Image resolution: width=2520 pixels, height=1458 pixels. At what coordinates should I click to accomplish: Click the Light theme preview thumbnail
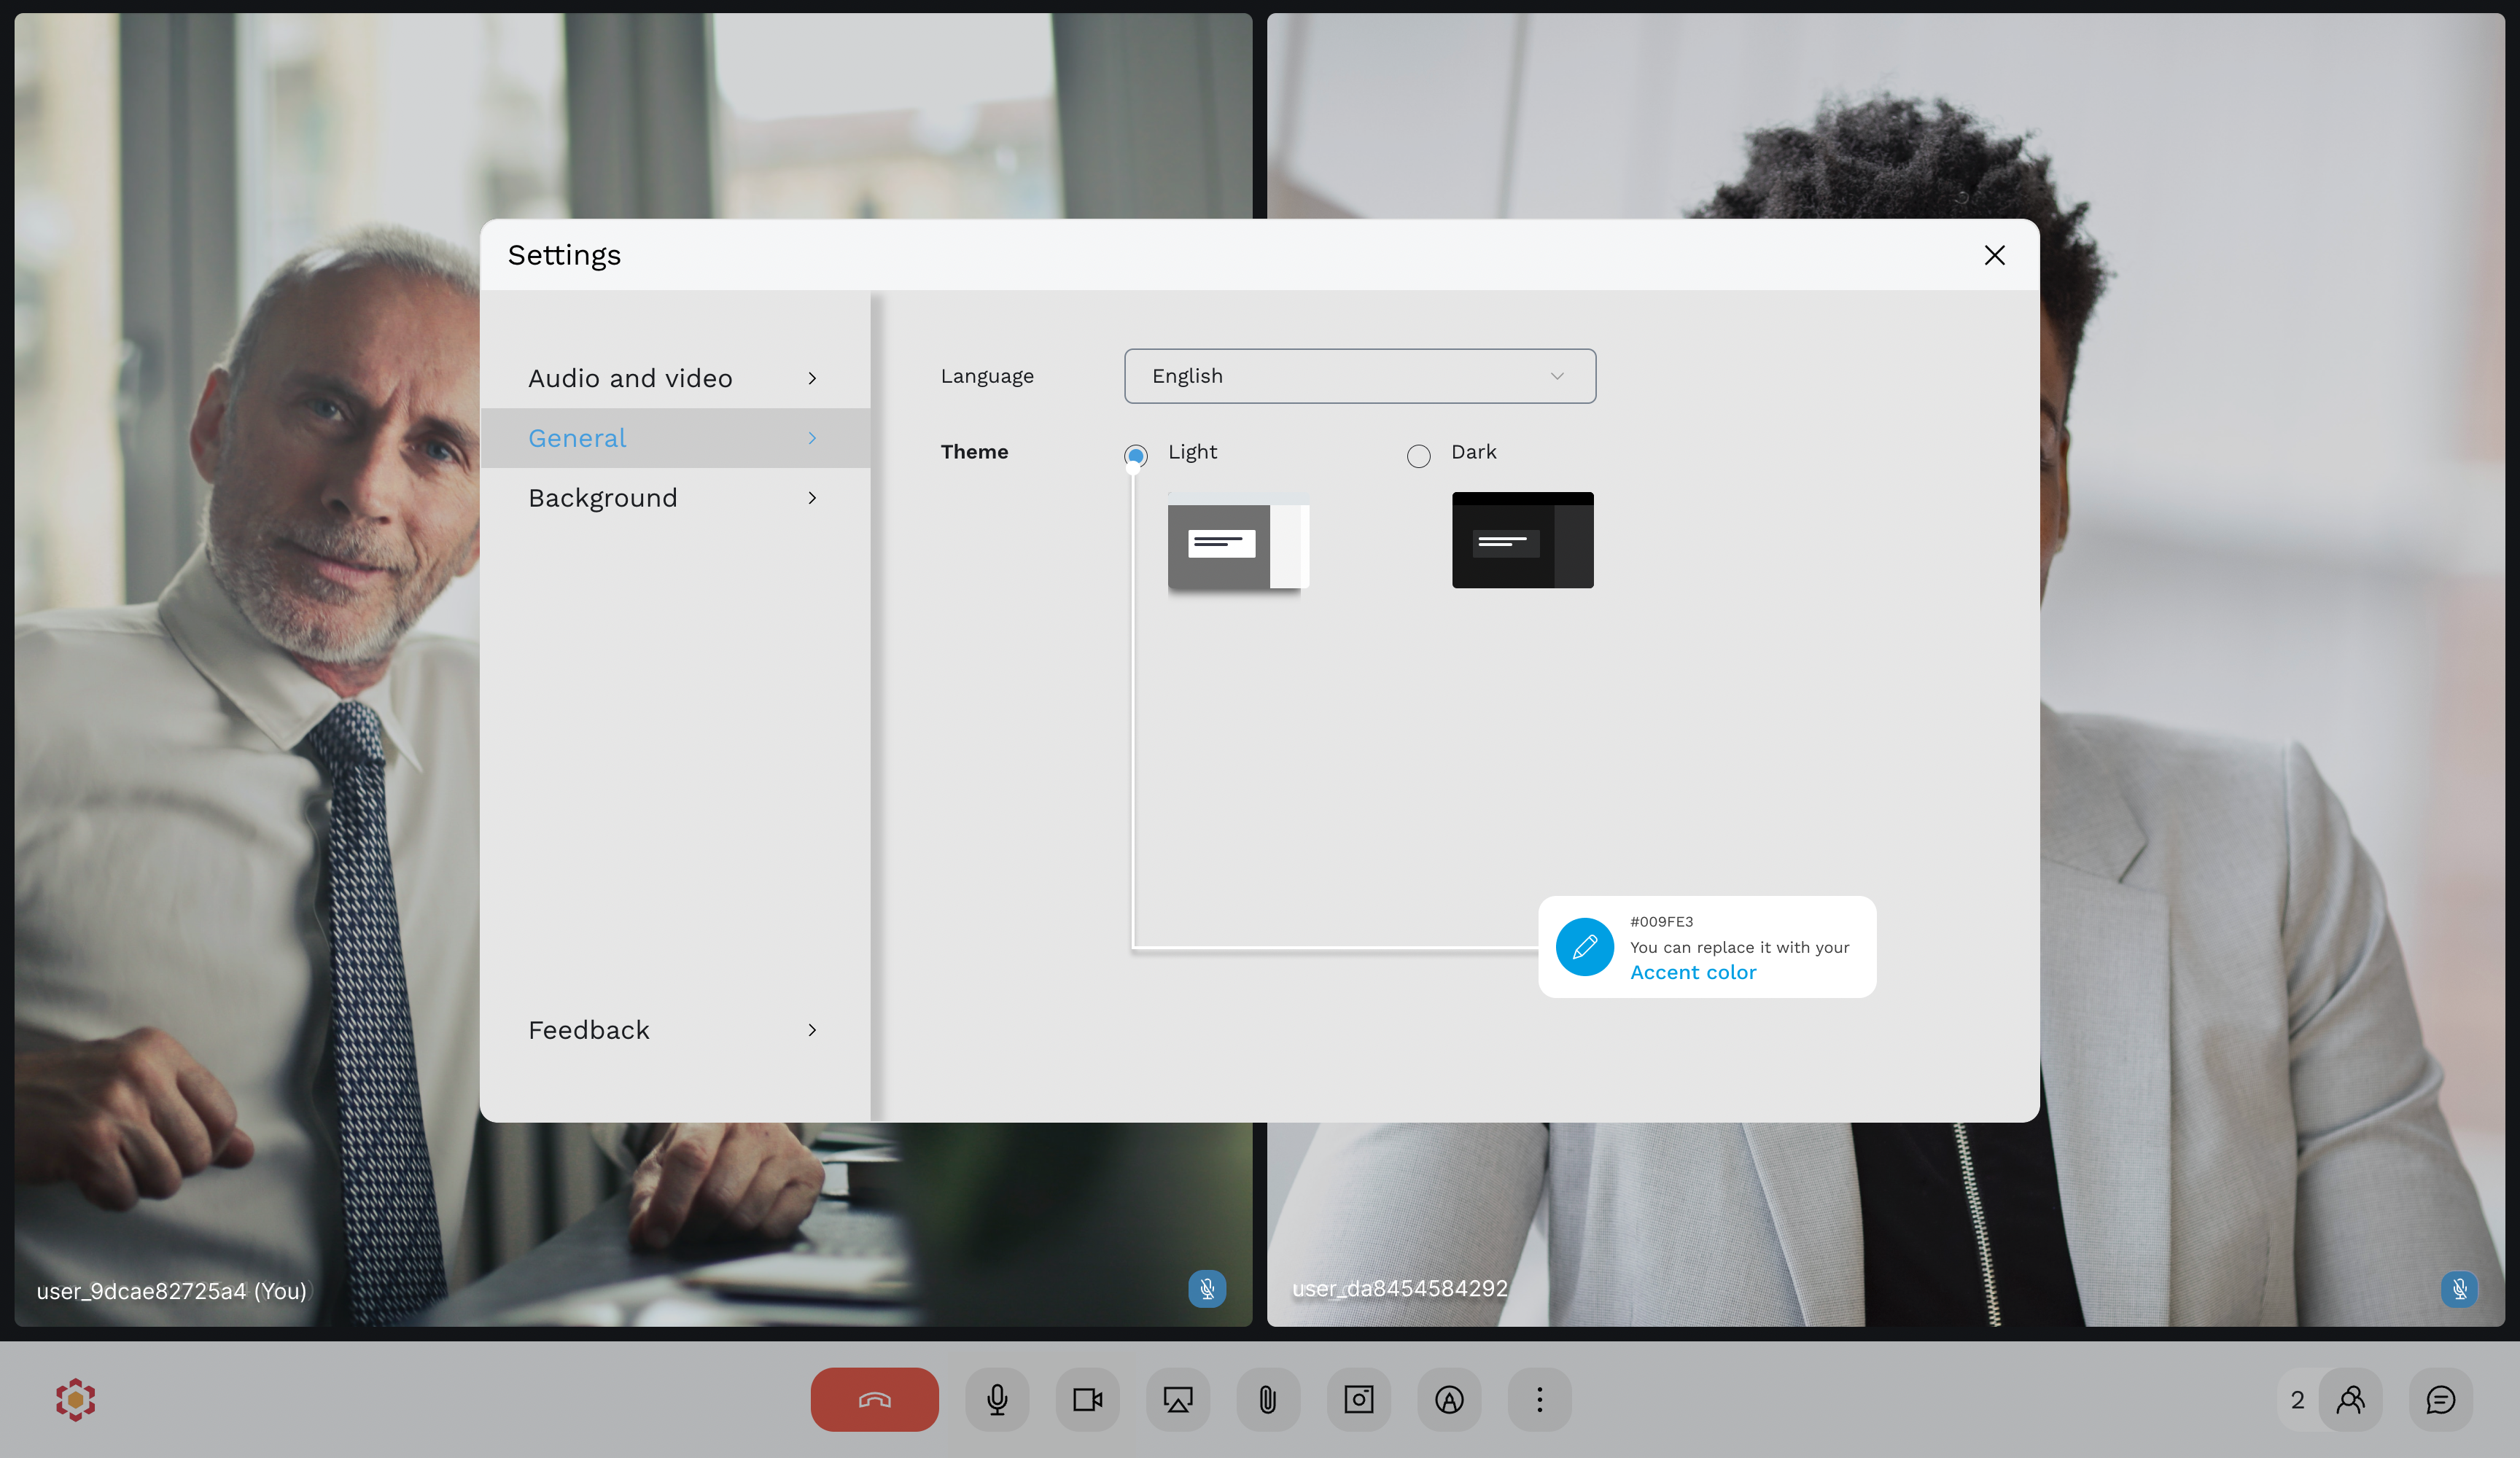[1238, 540]
